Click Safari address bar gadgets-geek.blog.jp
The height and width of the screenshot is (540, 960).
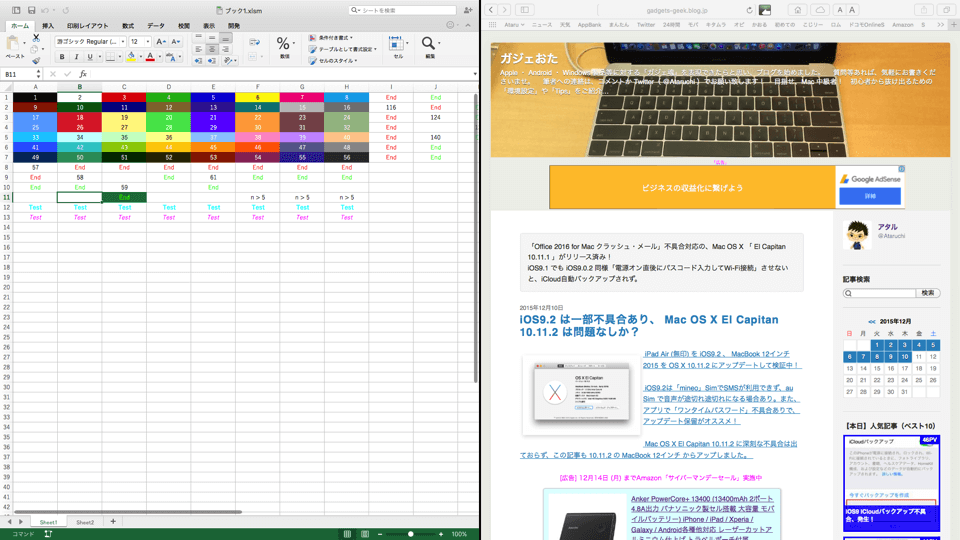point(677,10)
